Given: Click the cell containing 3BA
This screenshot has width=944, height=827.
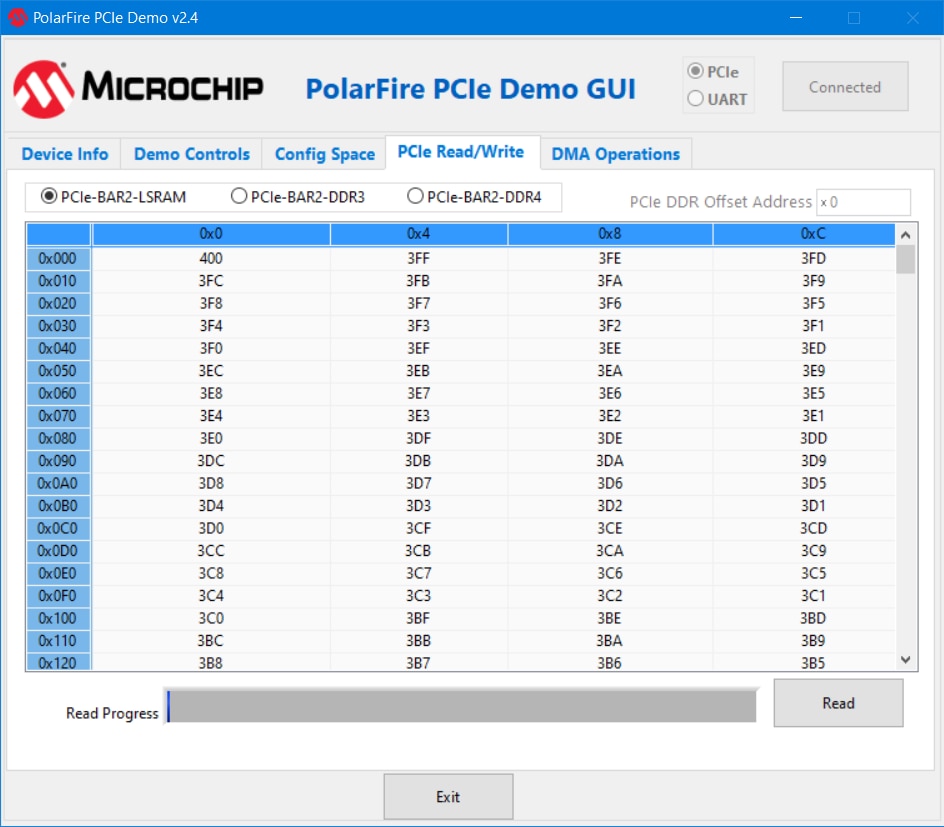Looking at the screenshot, I should (610, 641).
